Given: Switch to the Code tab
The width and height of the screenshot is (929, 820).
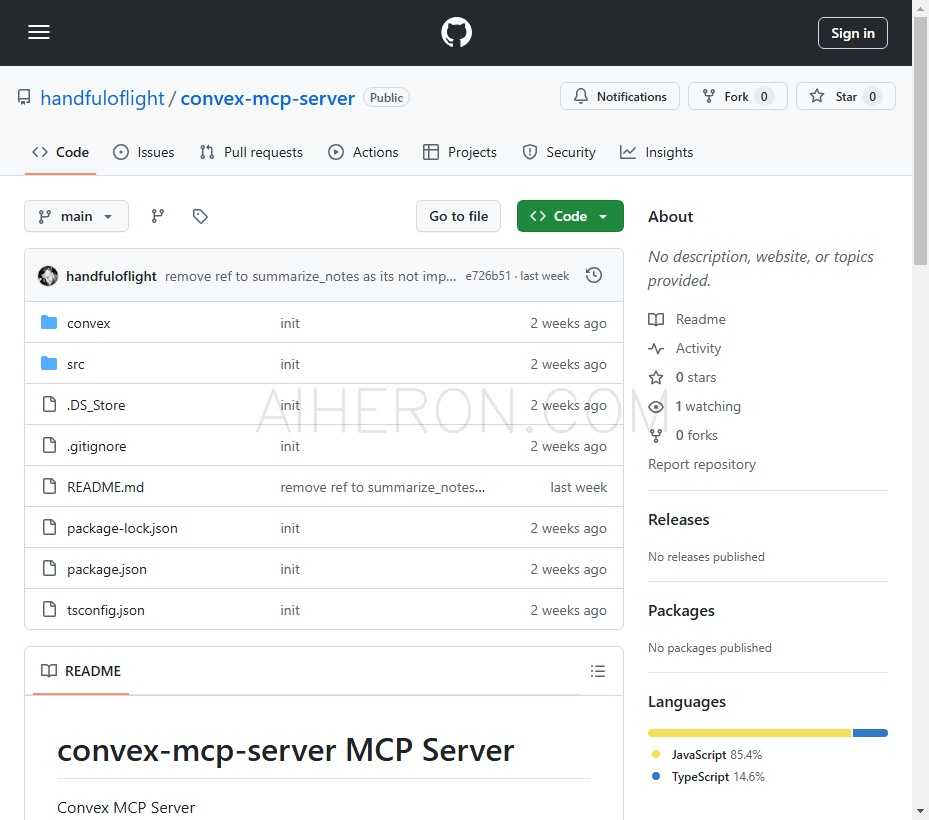Looking at the screenshot, I should coord(60,152).
